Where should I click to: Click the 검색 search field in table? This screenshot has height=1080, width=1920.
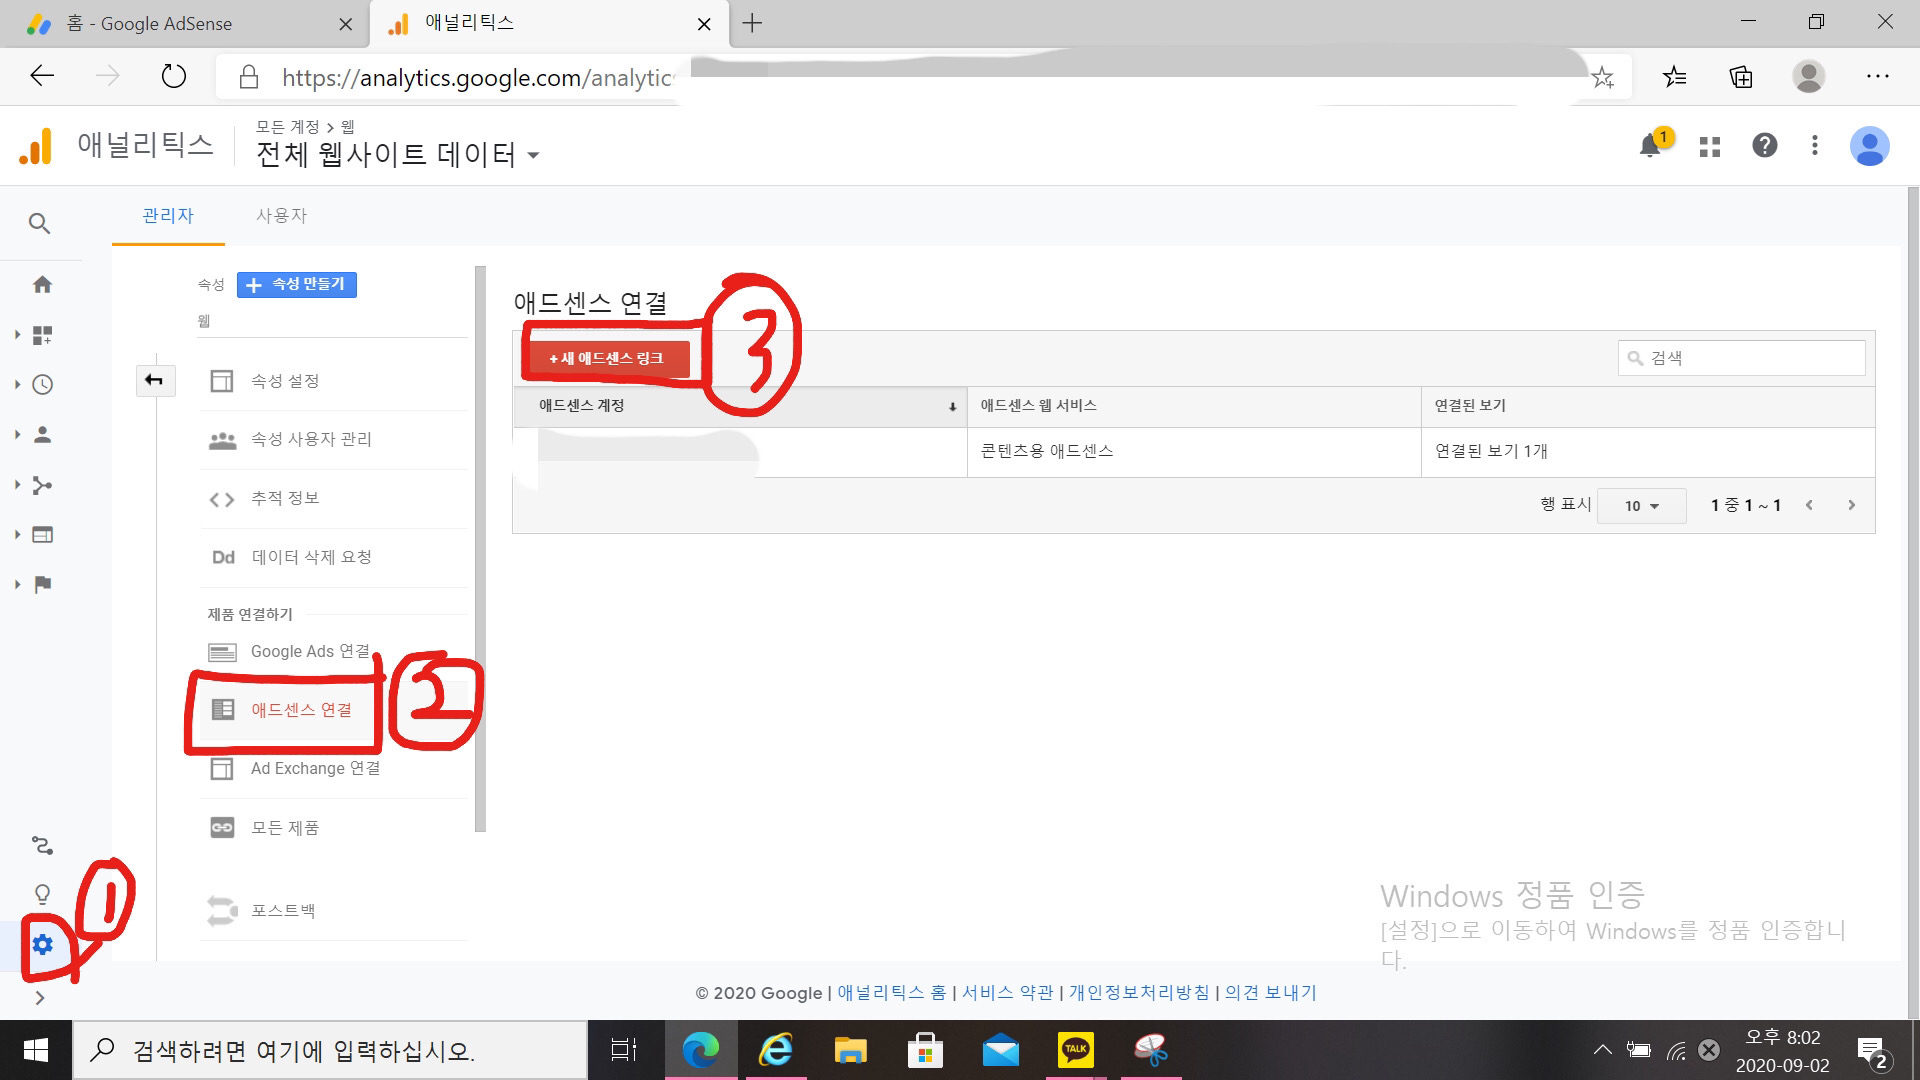tap(1741, 358)
